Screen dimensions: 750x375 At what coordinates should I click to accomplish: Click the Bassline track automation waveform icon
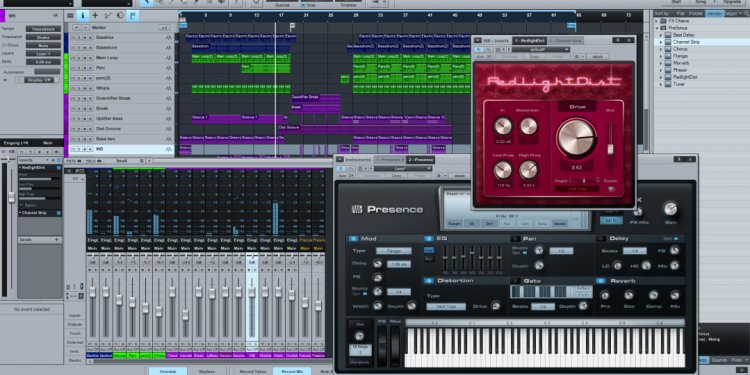(x=168, y=37)
